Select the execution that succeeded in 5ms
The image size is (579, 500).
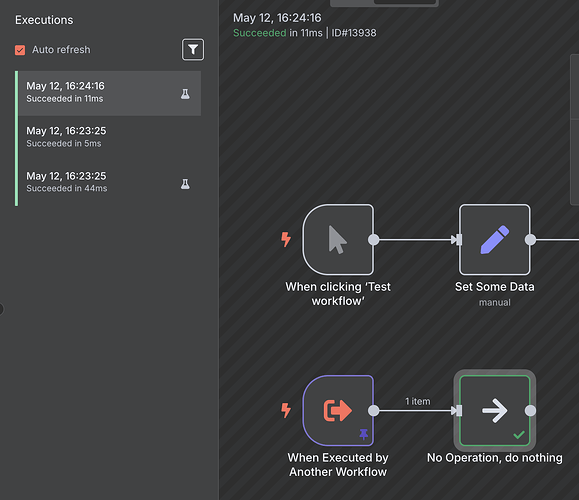[x=109, y=137]
